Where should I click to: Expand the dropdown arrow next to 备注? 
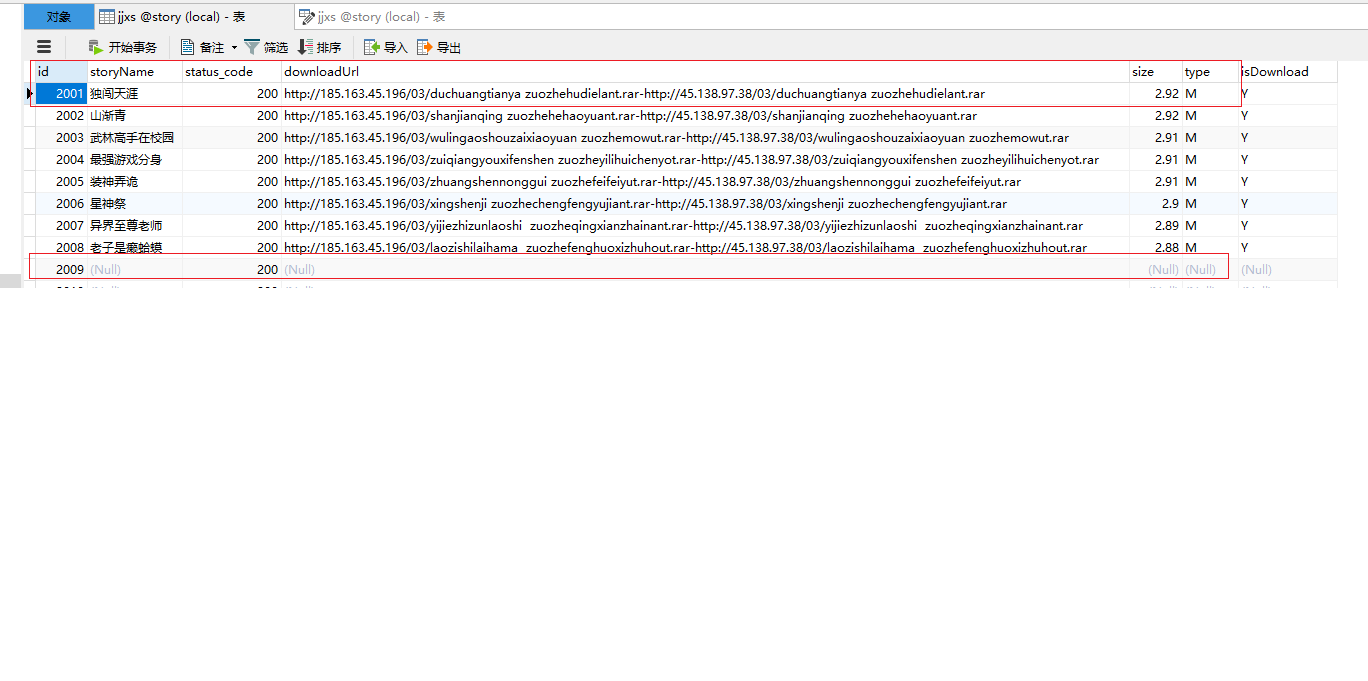coord(234,47)
